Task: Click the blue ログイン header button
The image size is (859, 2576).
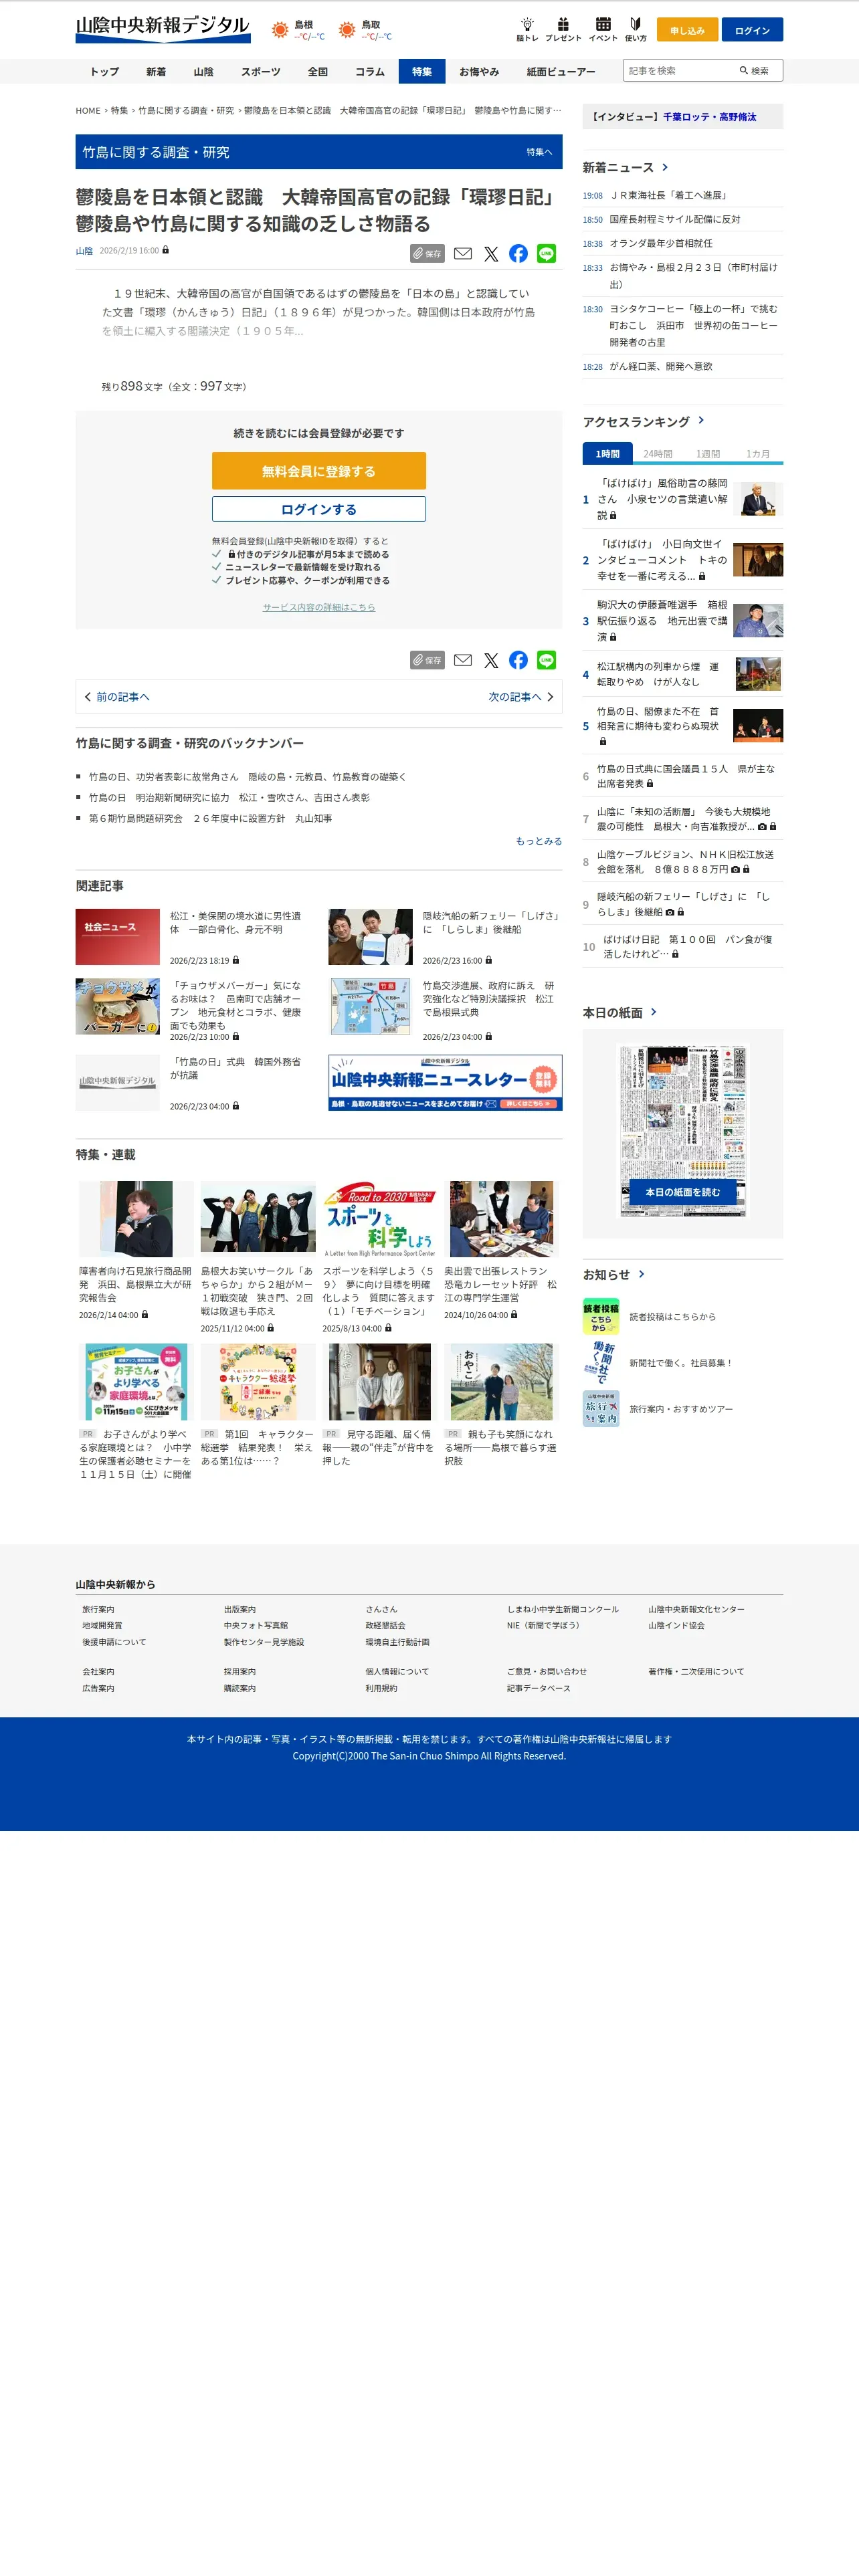Action: click(x=752, y=30)
